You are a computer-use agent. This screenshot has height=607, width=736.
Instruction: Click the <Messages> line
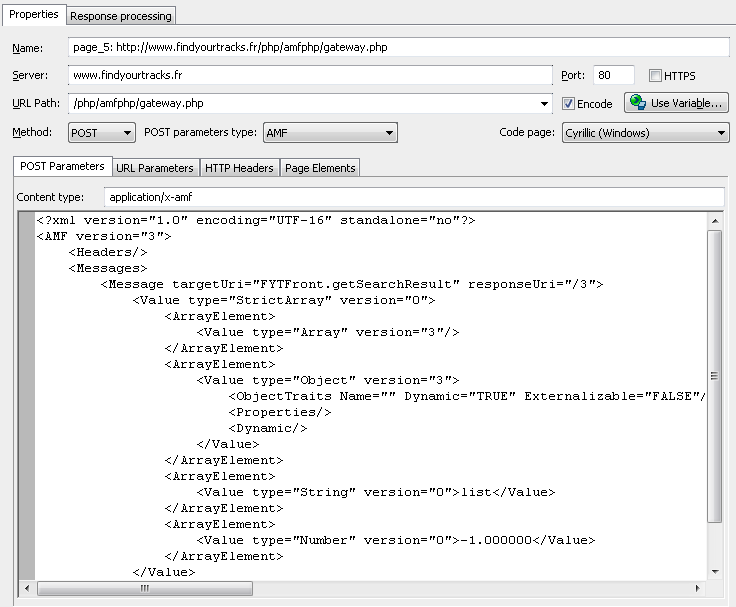click(x=107, y=268)
